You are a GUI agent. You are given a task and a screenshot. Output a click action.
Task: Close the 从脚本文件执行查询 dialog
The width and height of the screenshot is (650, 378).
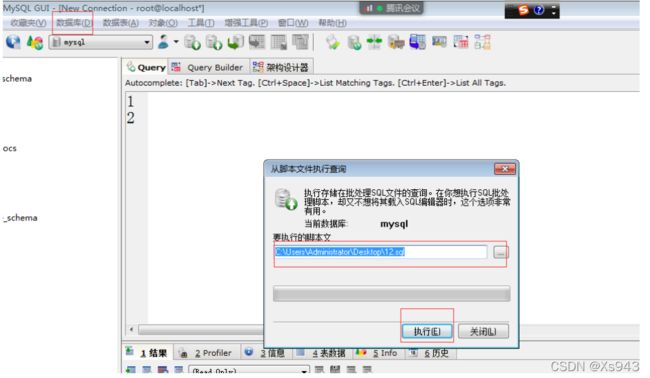point(504,169)
